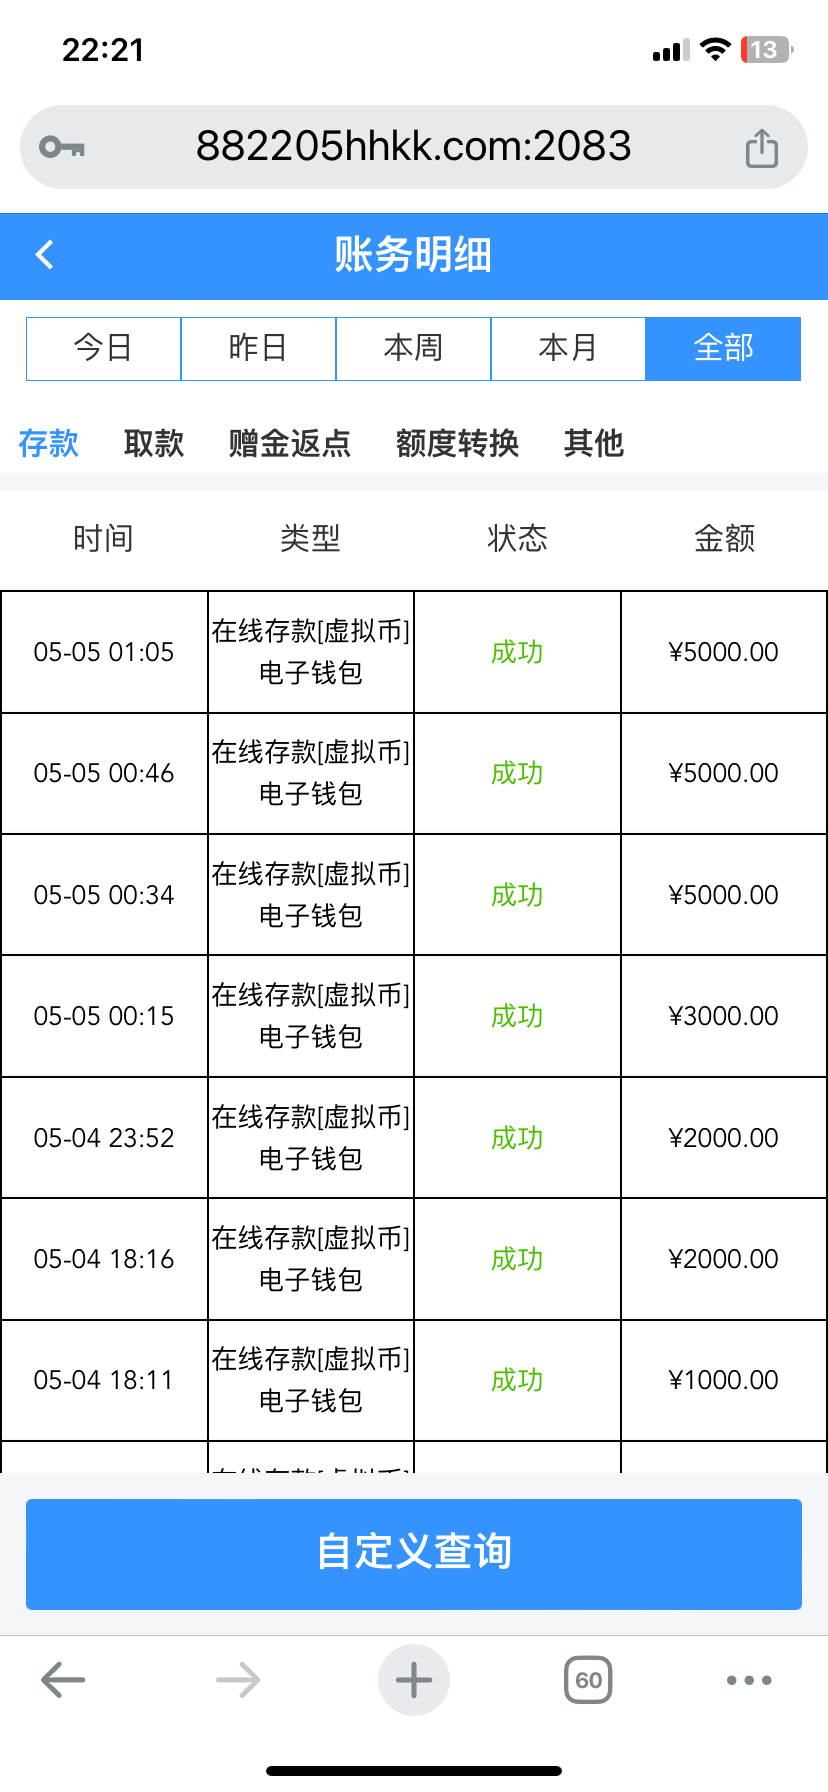Switch to the 赠金返点 category
The width and height of the screenshot is (828, 1792).
(x=290, y=443)
